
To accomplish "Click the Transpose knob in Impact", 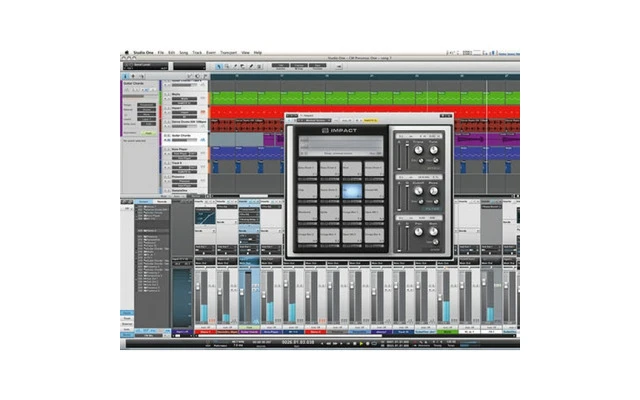I will pos(418,150).
